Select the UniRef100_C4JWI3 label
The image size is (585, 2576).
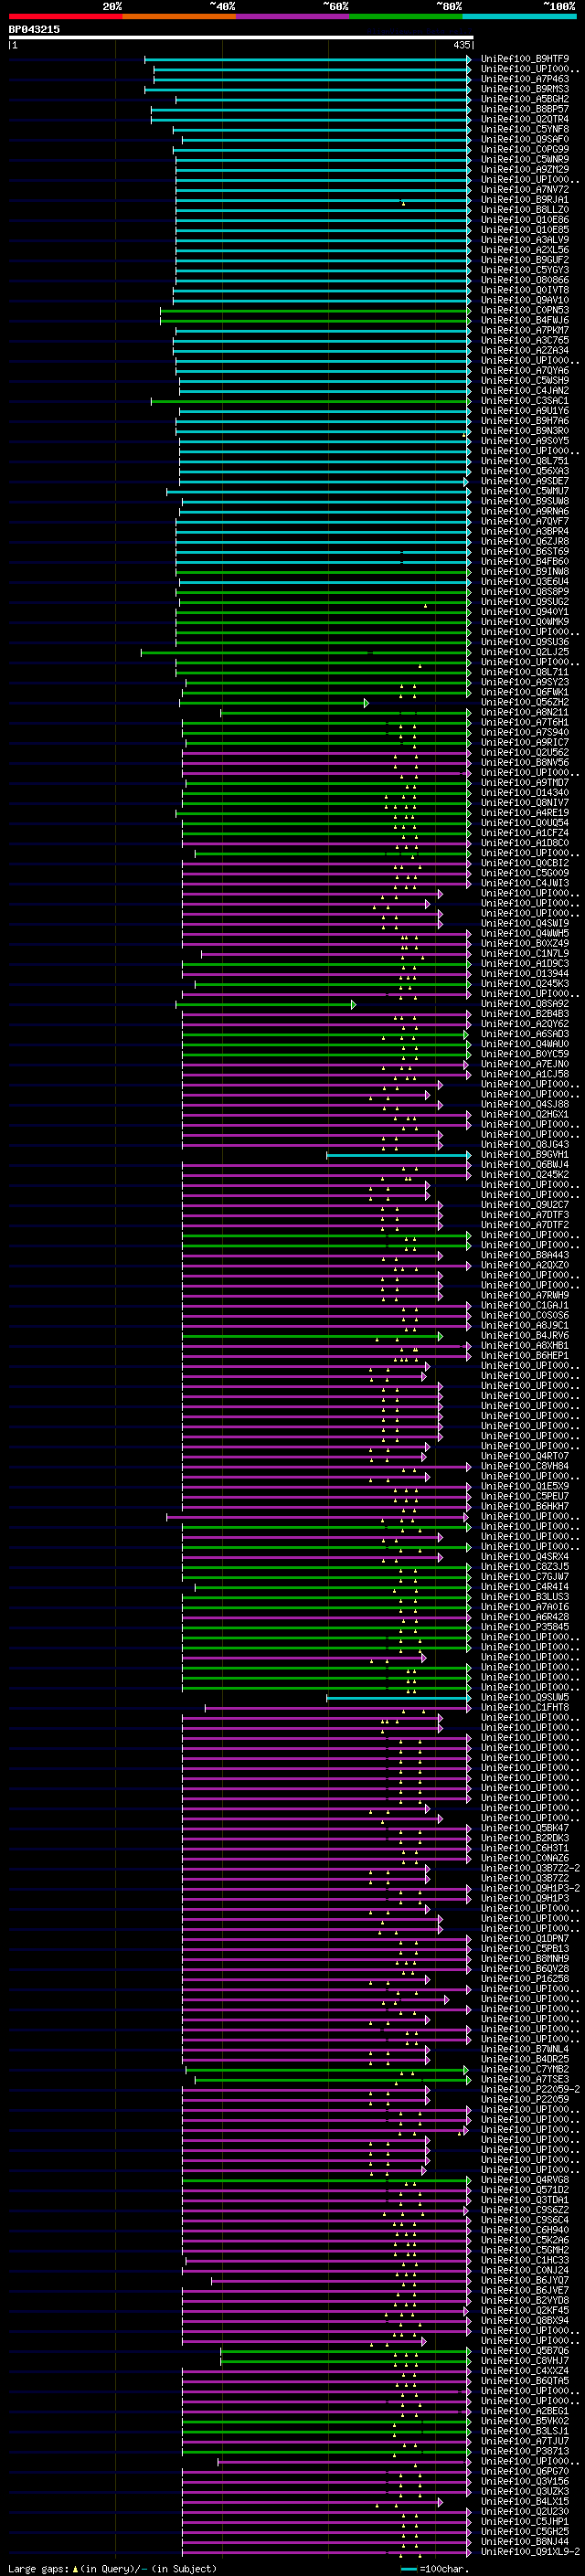pyautogui.click(x=525, y=884)
